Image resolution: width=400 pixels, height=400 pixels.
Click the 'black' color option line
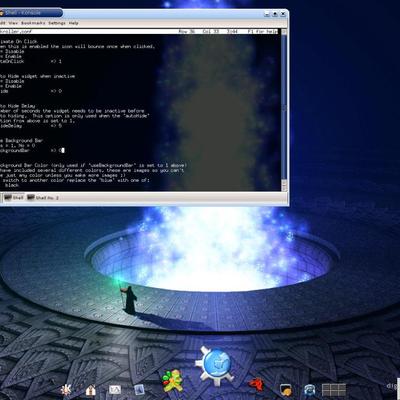click(x=12, y=185)
